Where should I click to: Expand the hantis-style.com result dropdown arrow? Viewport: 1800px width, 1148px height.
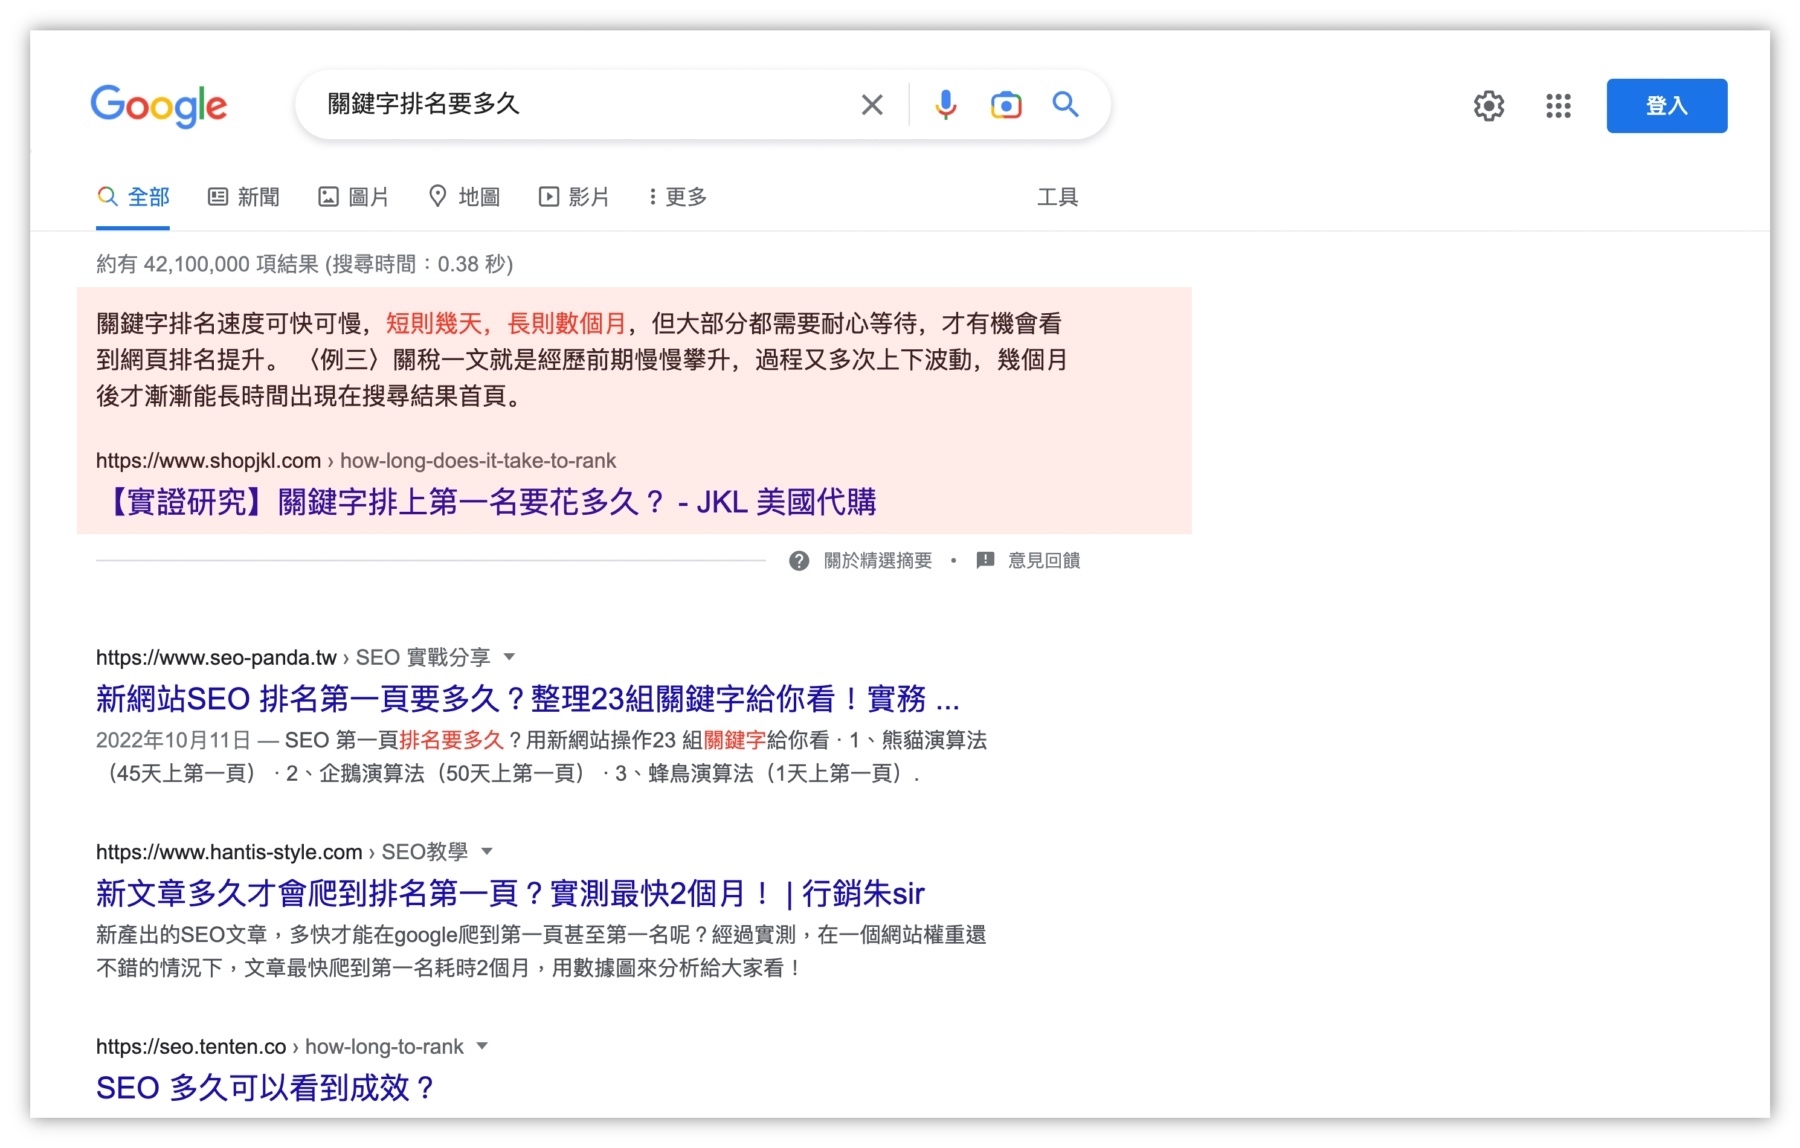pyautogui.click(x=487, y=852)
